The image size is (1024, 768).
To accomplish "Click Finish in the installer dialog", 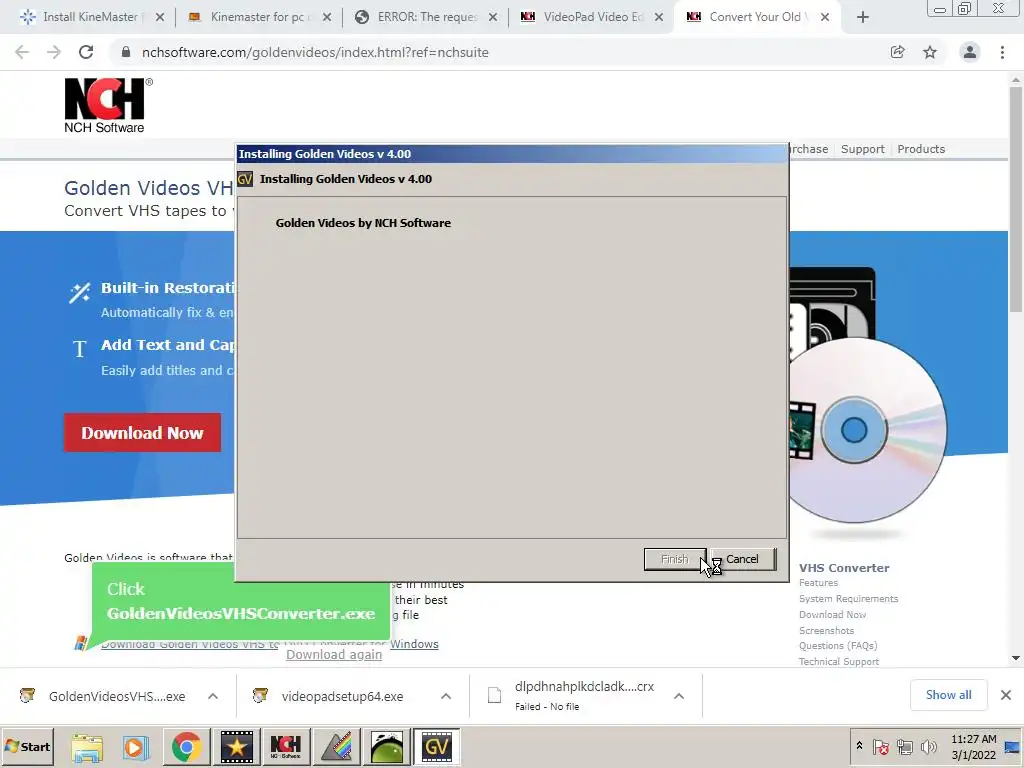I will (x=675, y=559).
